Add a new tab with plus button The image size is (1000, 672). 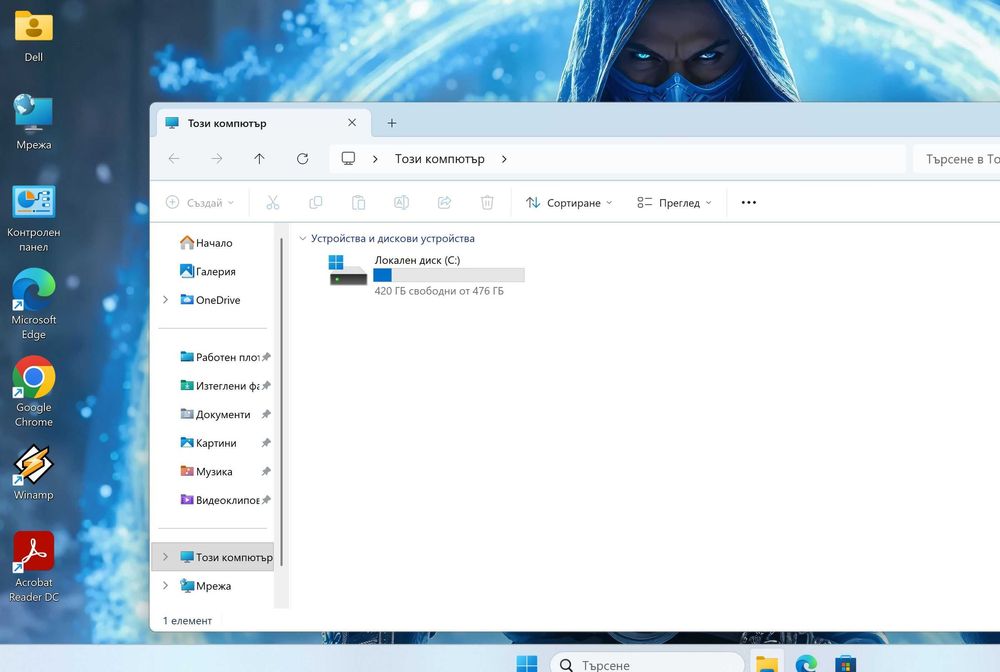pos(392,123)
